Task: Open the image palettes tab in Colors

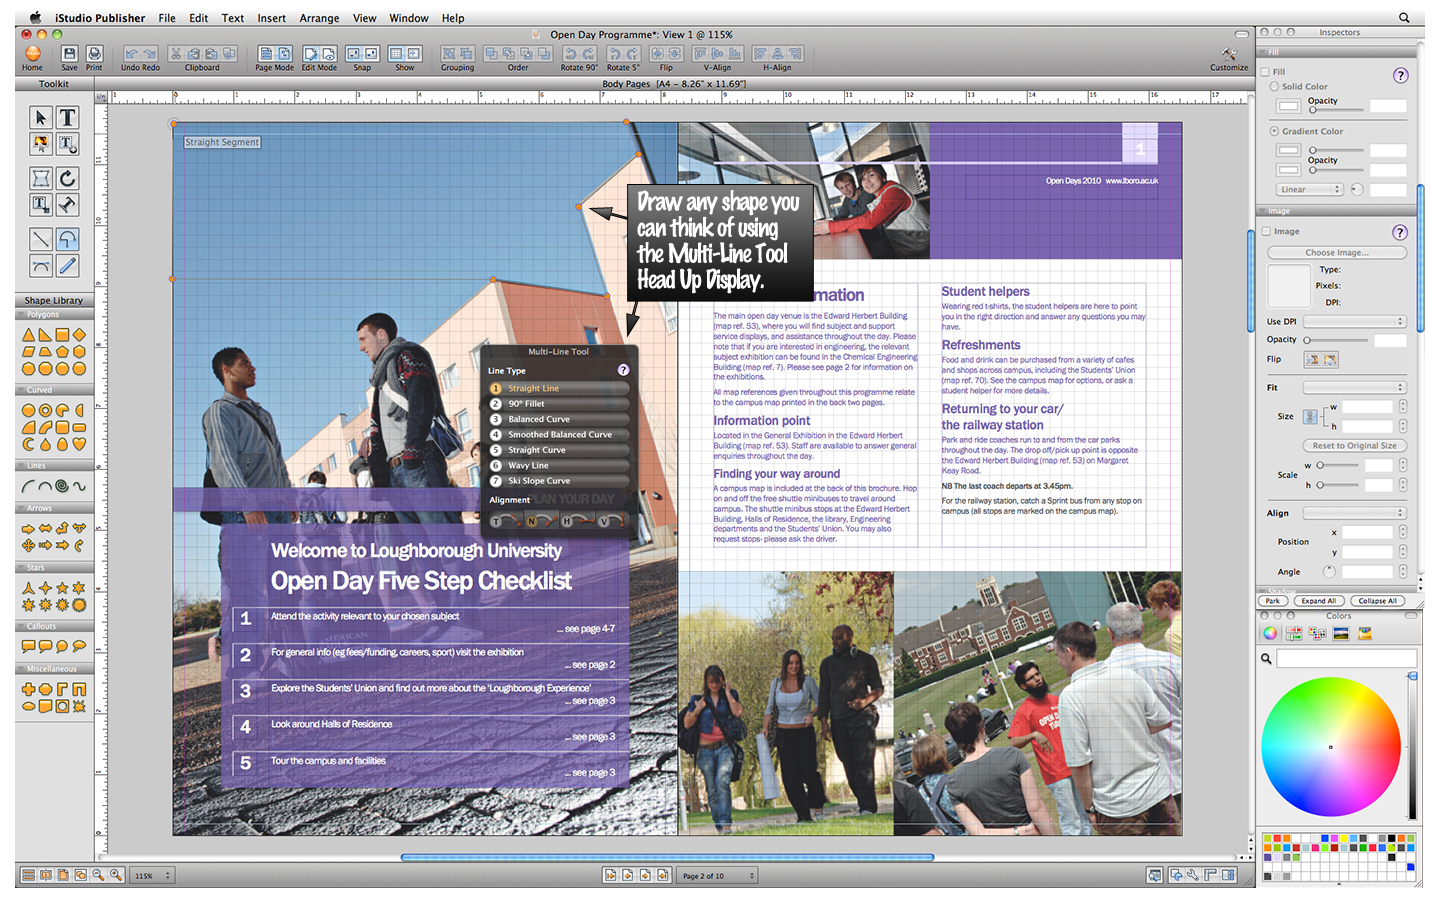Action: 1341,633
